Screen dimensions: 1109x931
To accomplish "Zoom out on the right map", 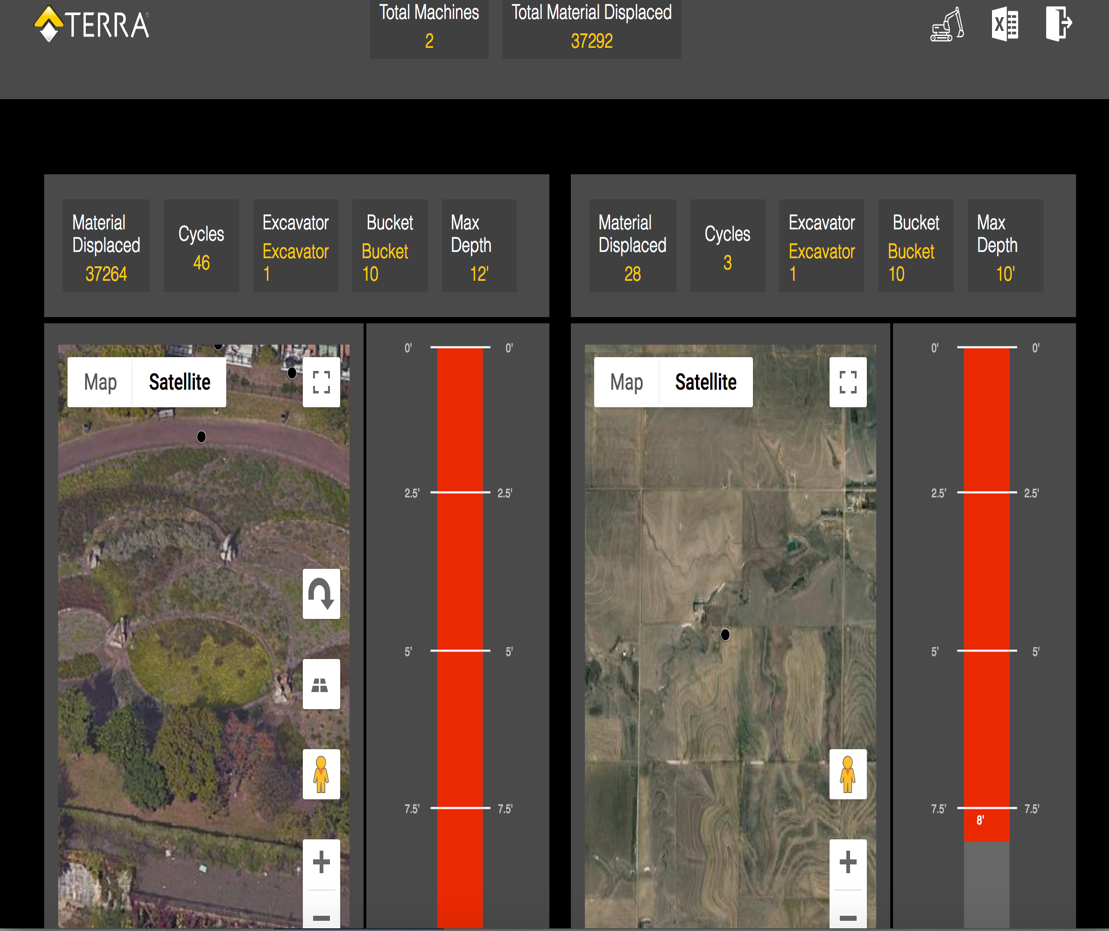I will (x=848, y=916).
